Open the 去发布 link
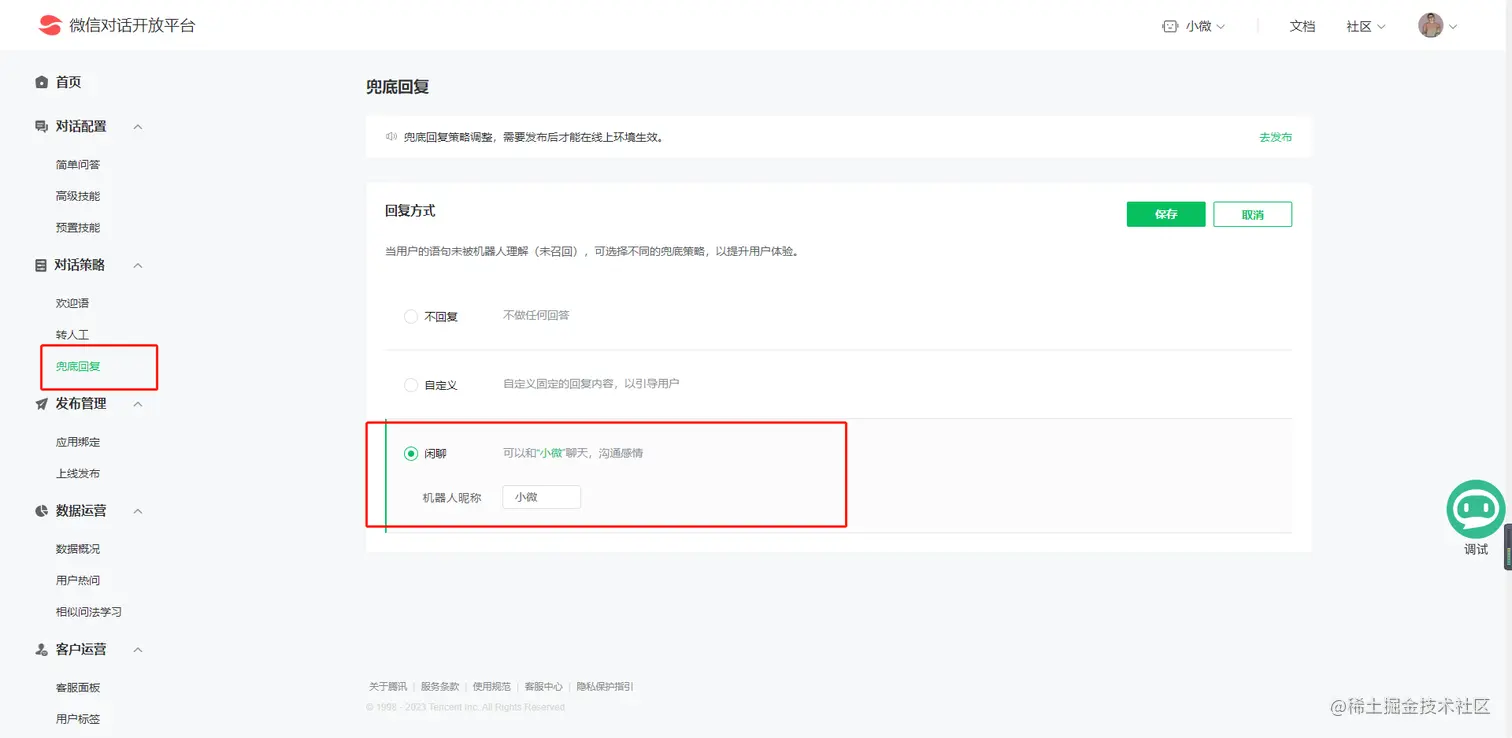 pyautogui.click(x=1275, y=137)
